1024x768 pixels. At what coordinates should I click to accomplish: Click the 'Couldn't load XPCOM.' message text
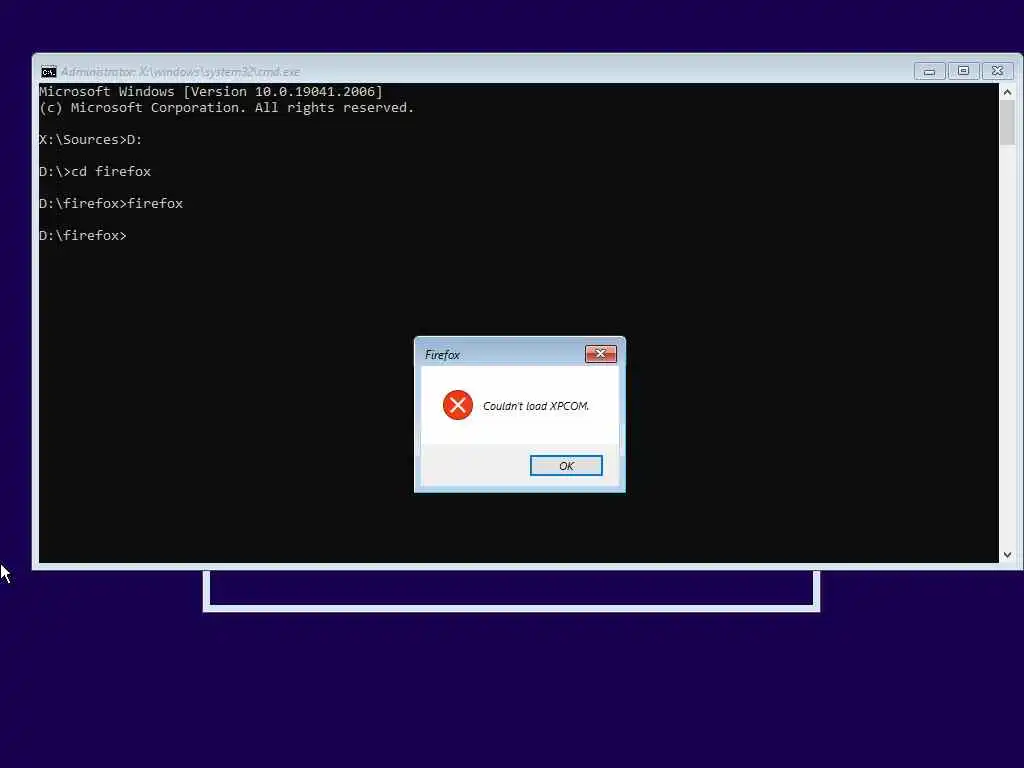click(536, 406)
